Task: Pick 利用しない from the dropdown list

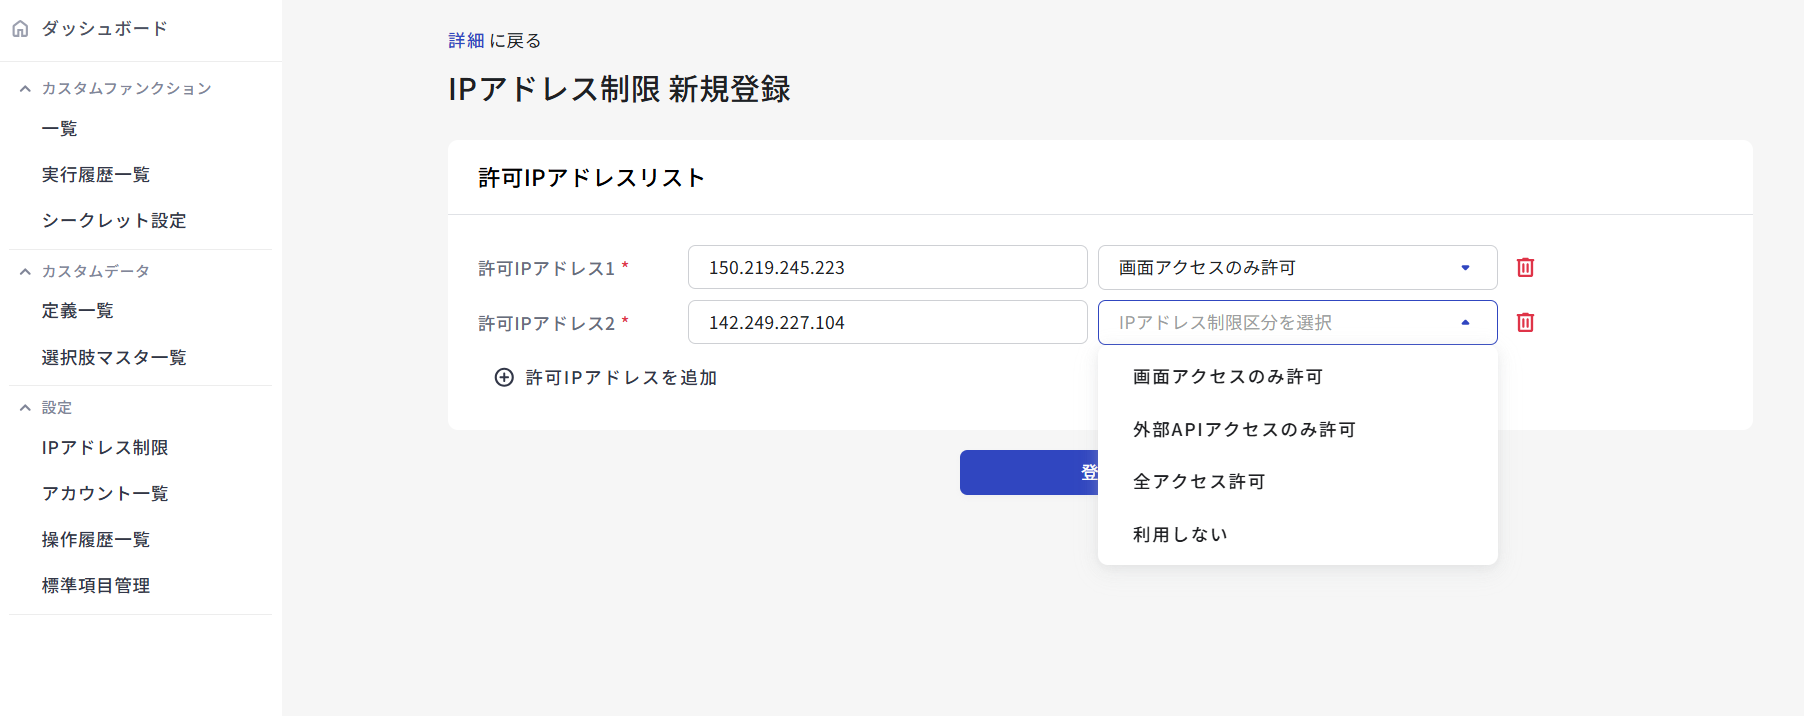Action: [1179, 535]
